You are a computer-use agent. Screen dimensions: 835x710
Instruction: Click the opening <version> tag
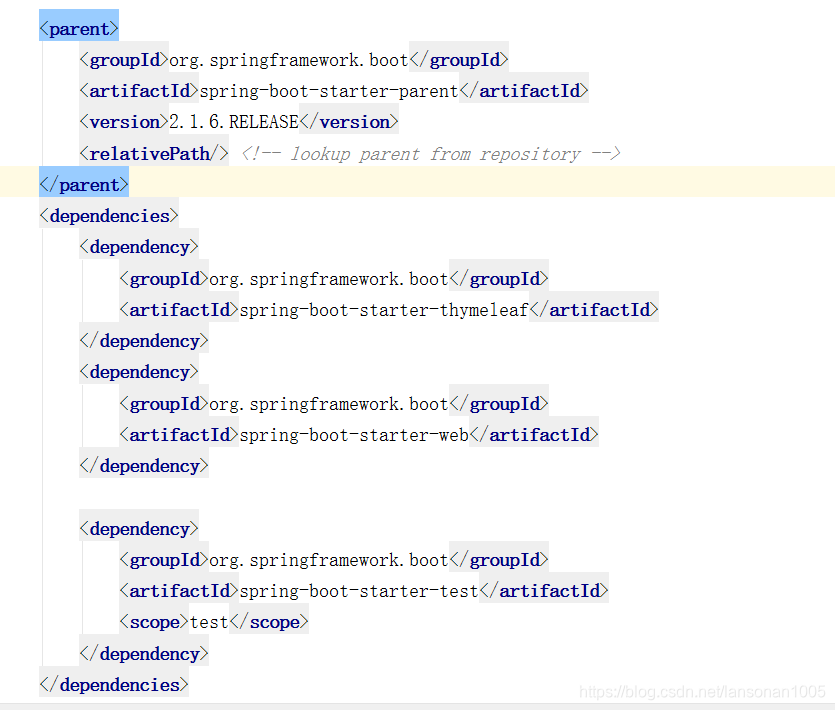click(x=124, y=122)
